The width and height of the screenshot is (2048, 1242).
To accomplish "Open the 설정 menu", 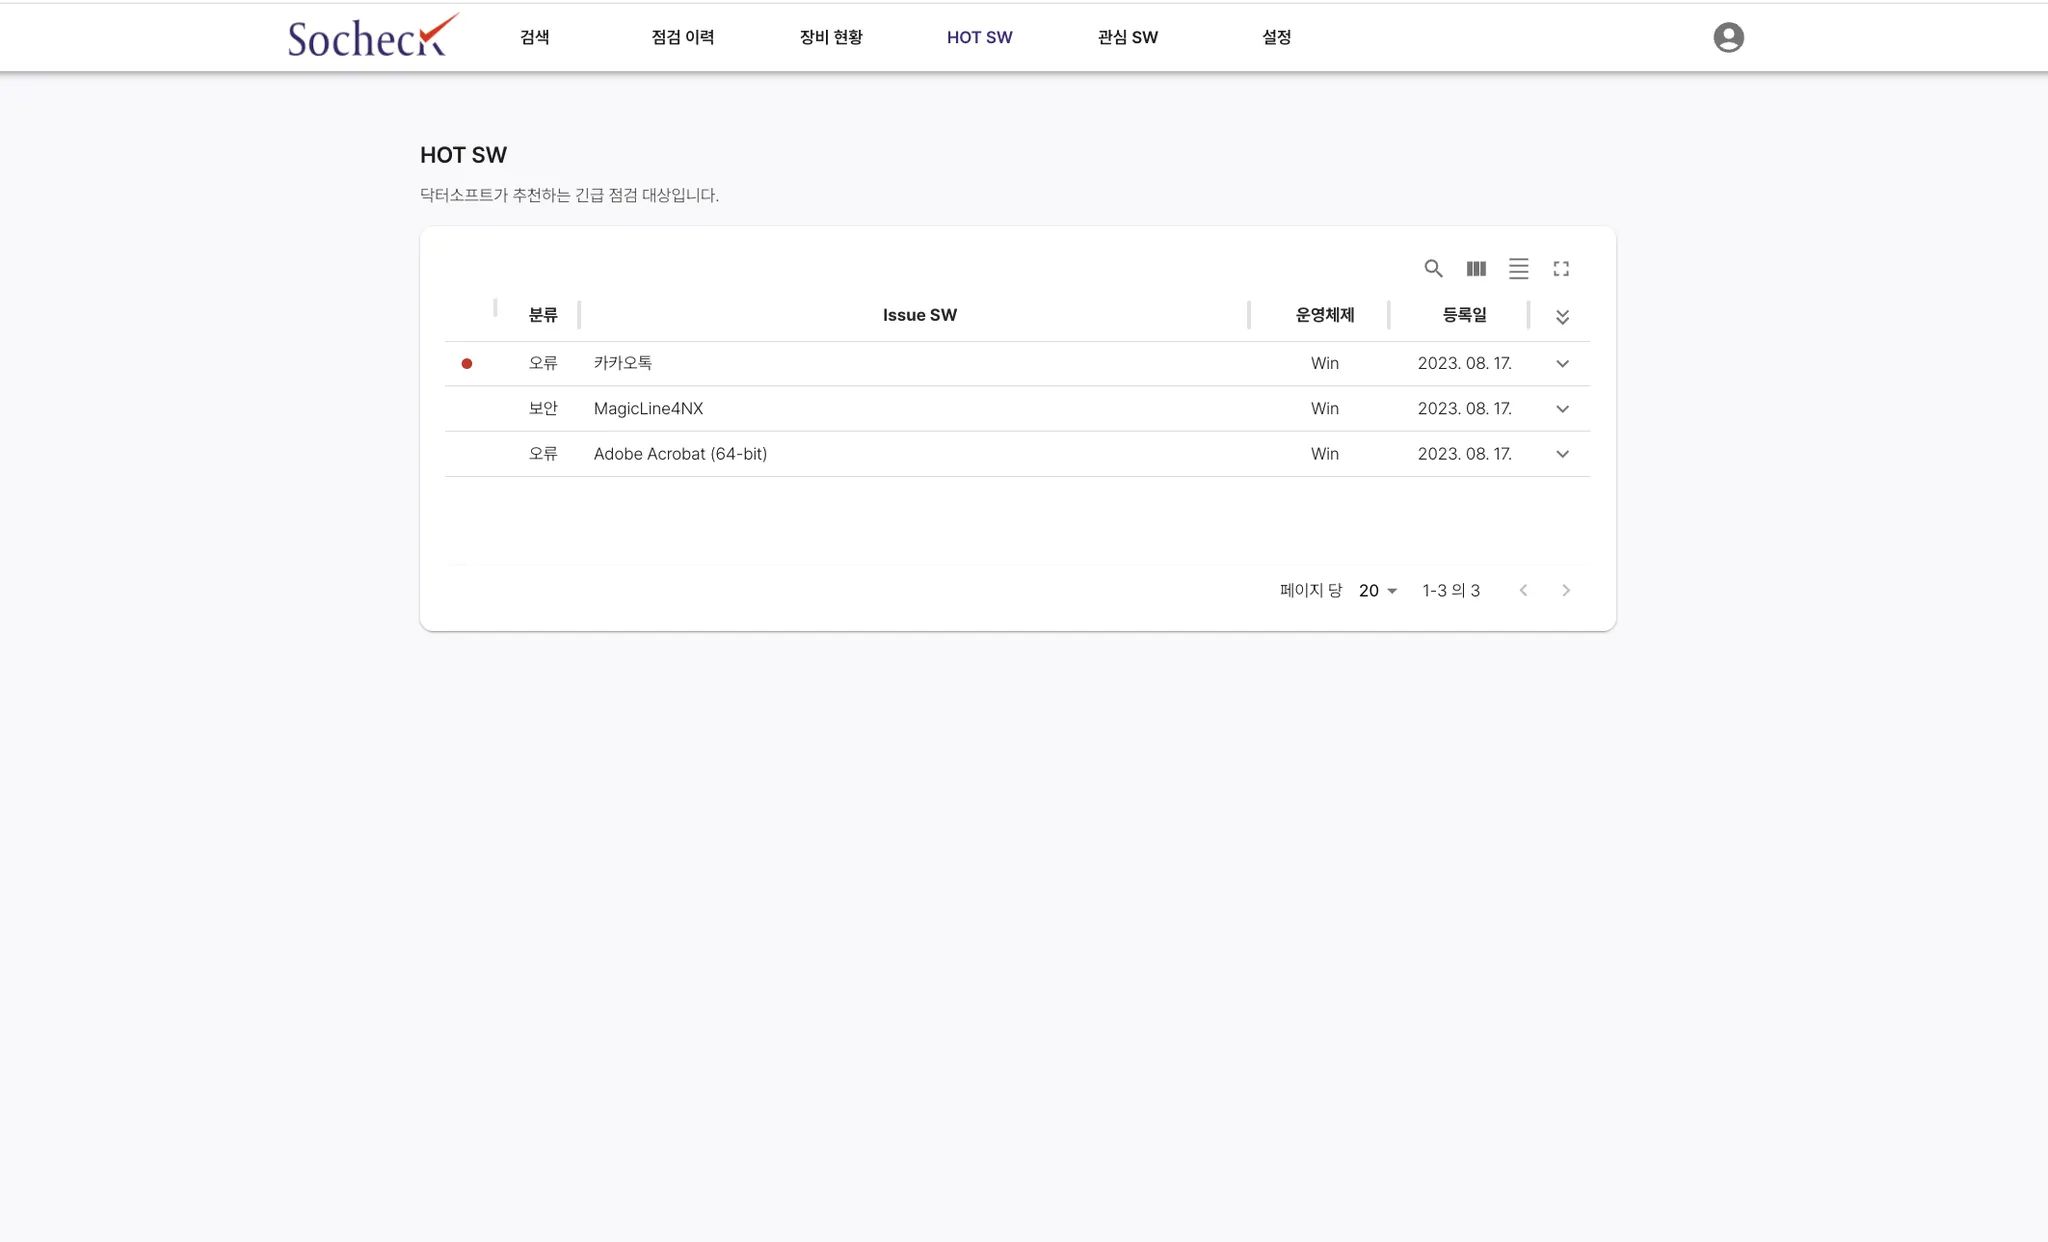I will click(x=1276, y=37).
